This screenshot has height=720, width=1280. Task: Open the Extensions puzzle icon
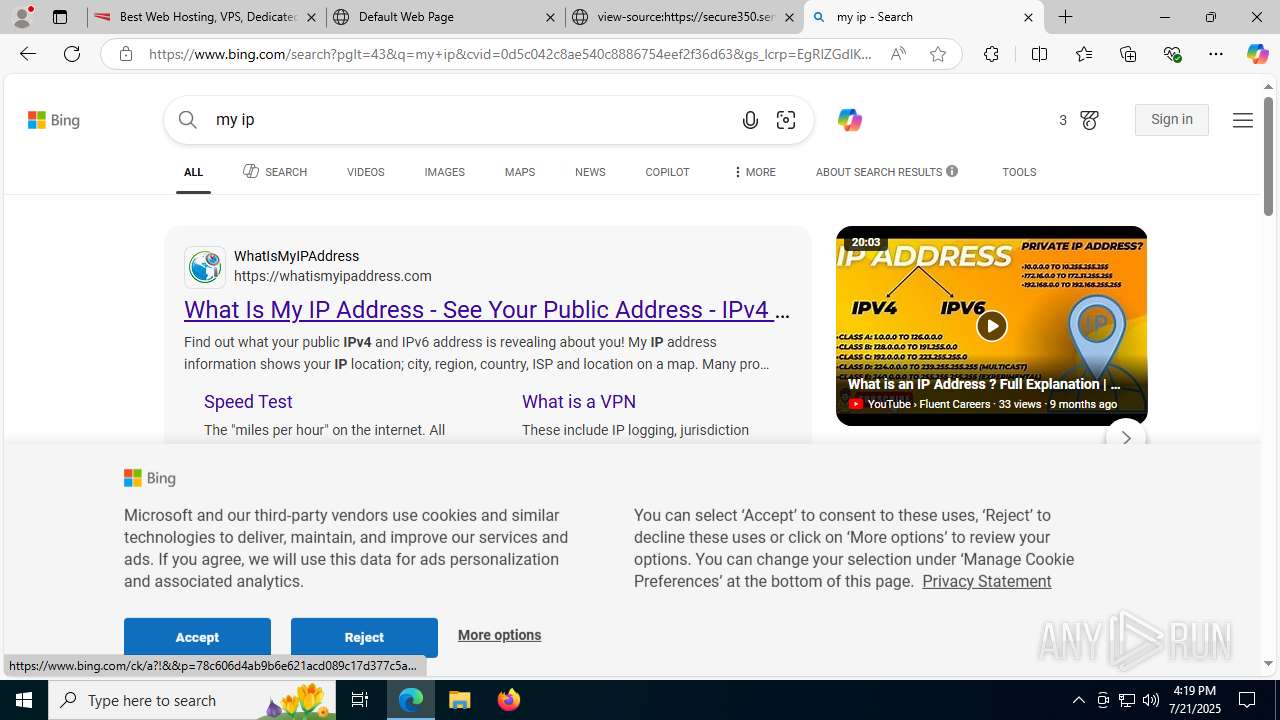[x=991, y=54]
